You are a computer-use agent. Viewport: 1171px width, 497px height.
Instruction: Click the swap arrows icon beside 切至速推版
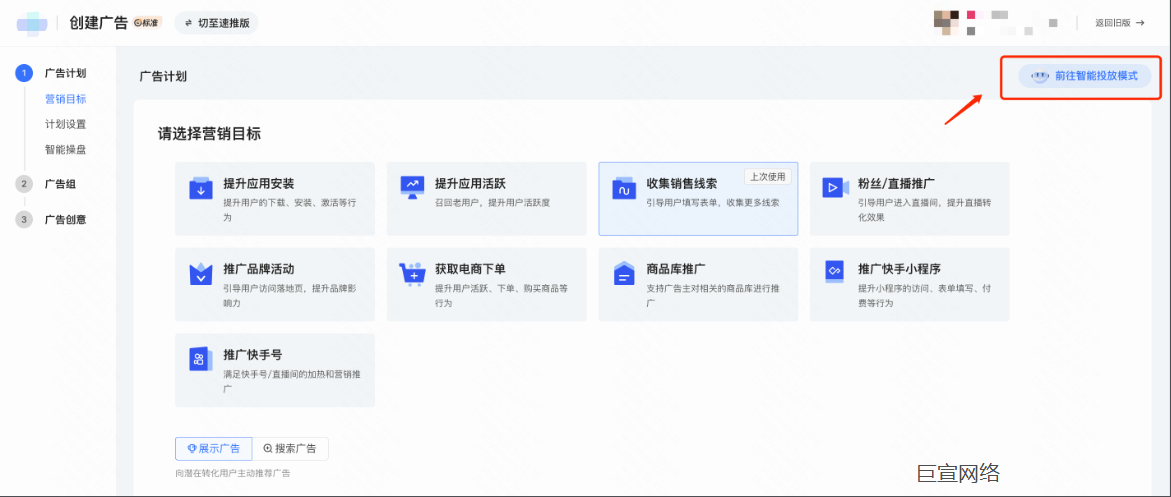188,23
